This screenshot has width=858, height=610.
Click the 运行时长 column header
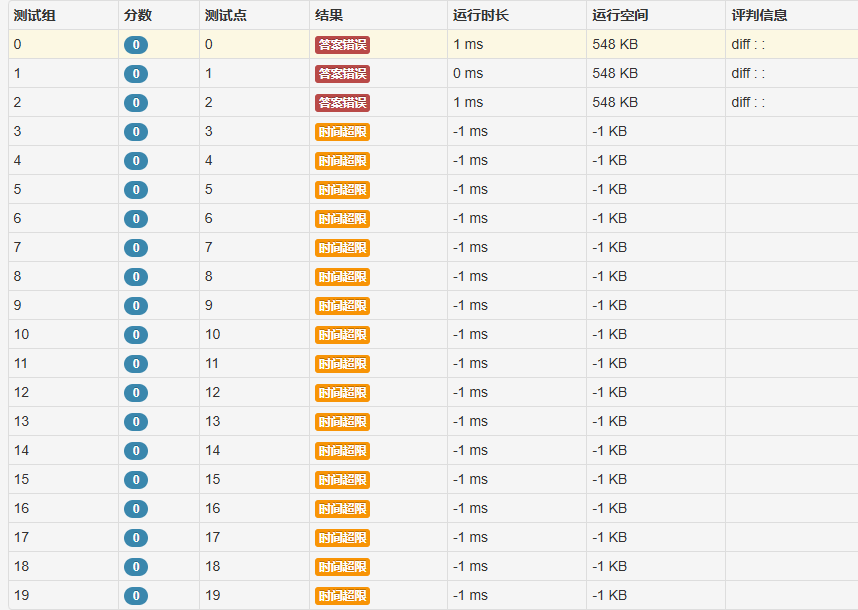coord(481,15)
